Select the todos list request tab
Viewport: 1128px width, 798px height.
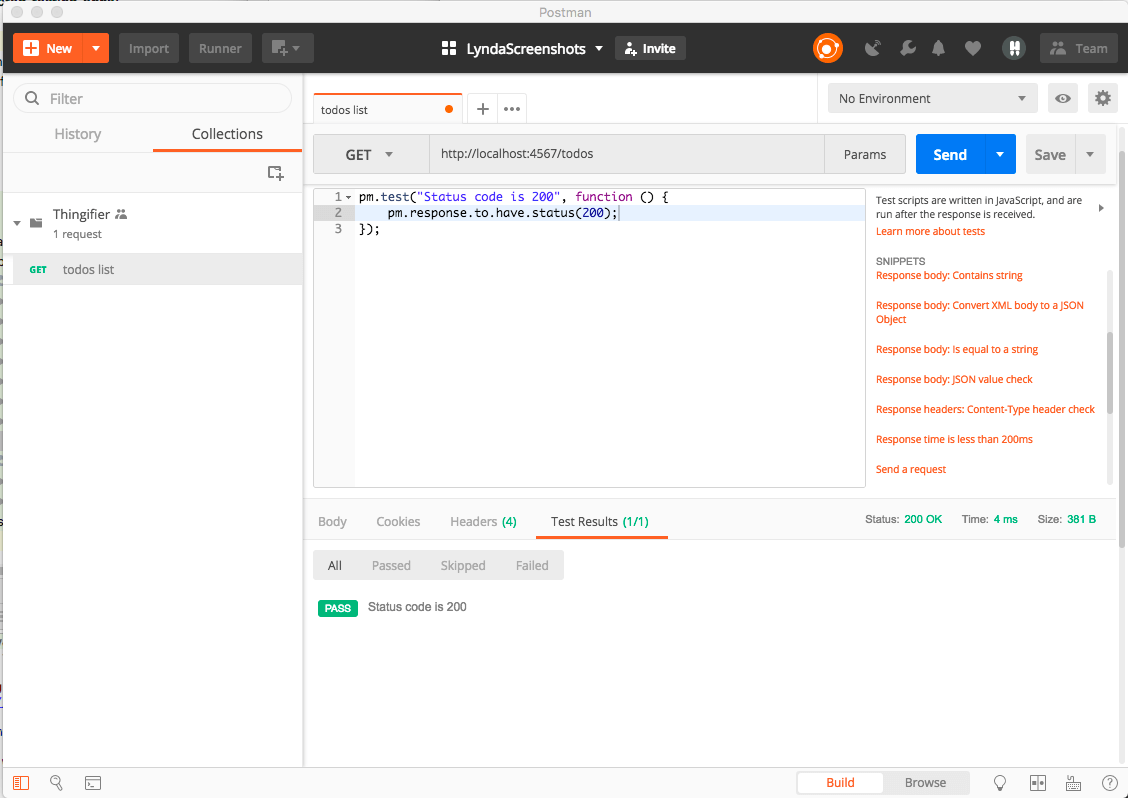[387, 109]
